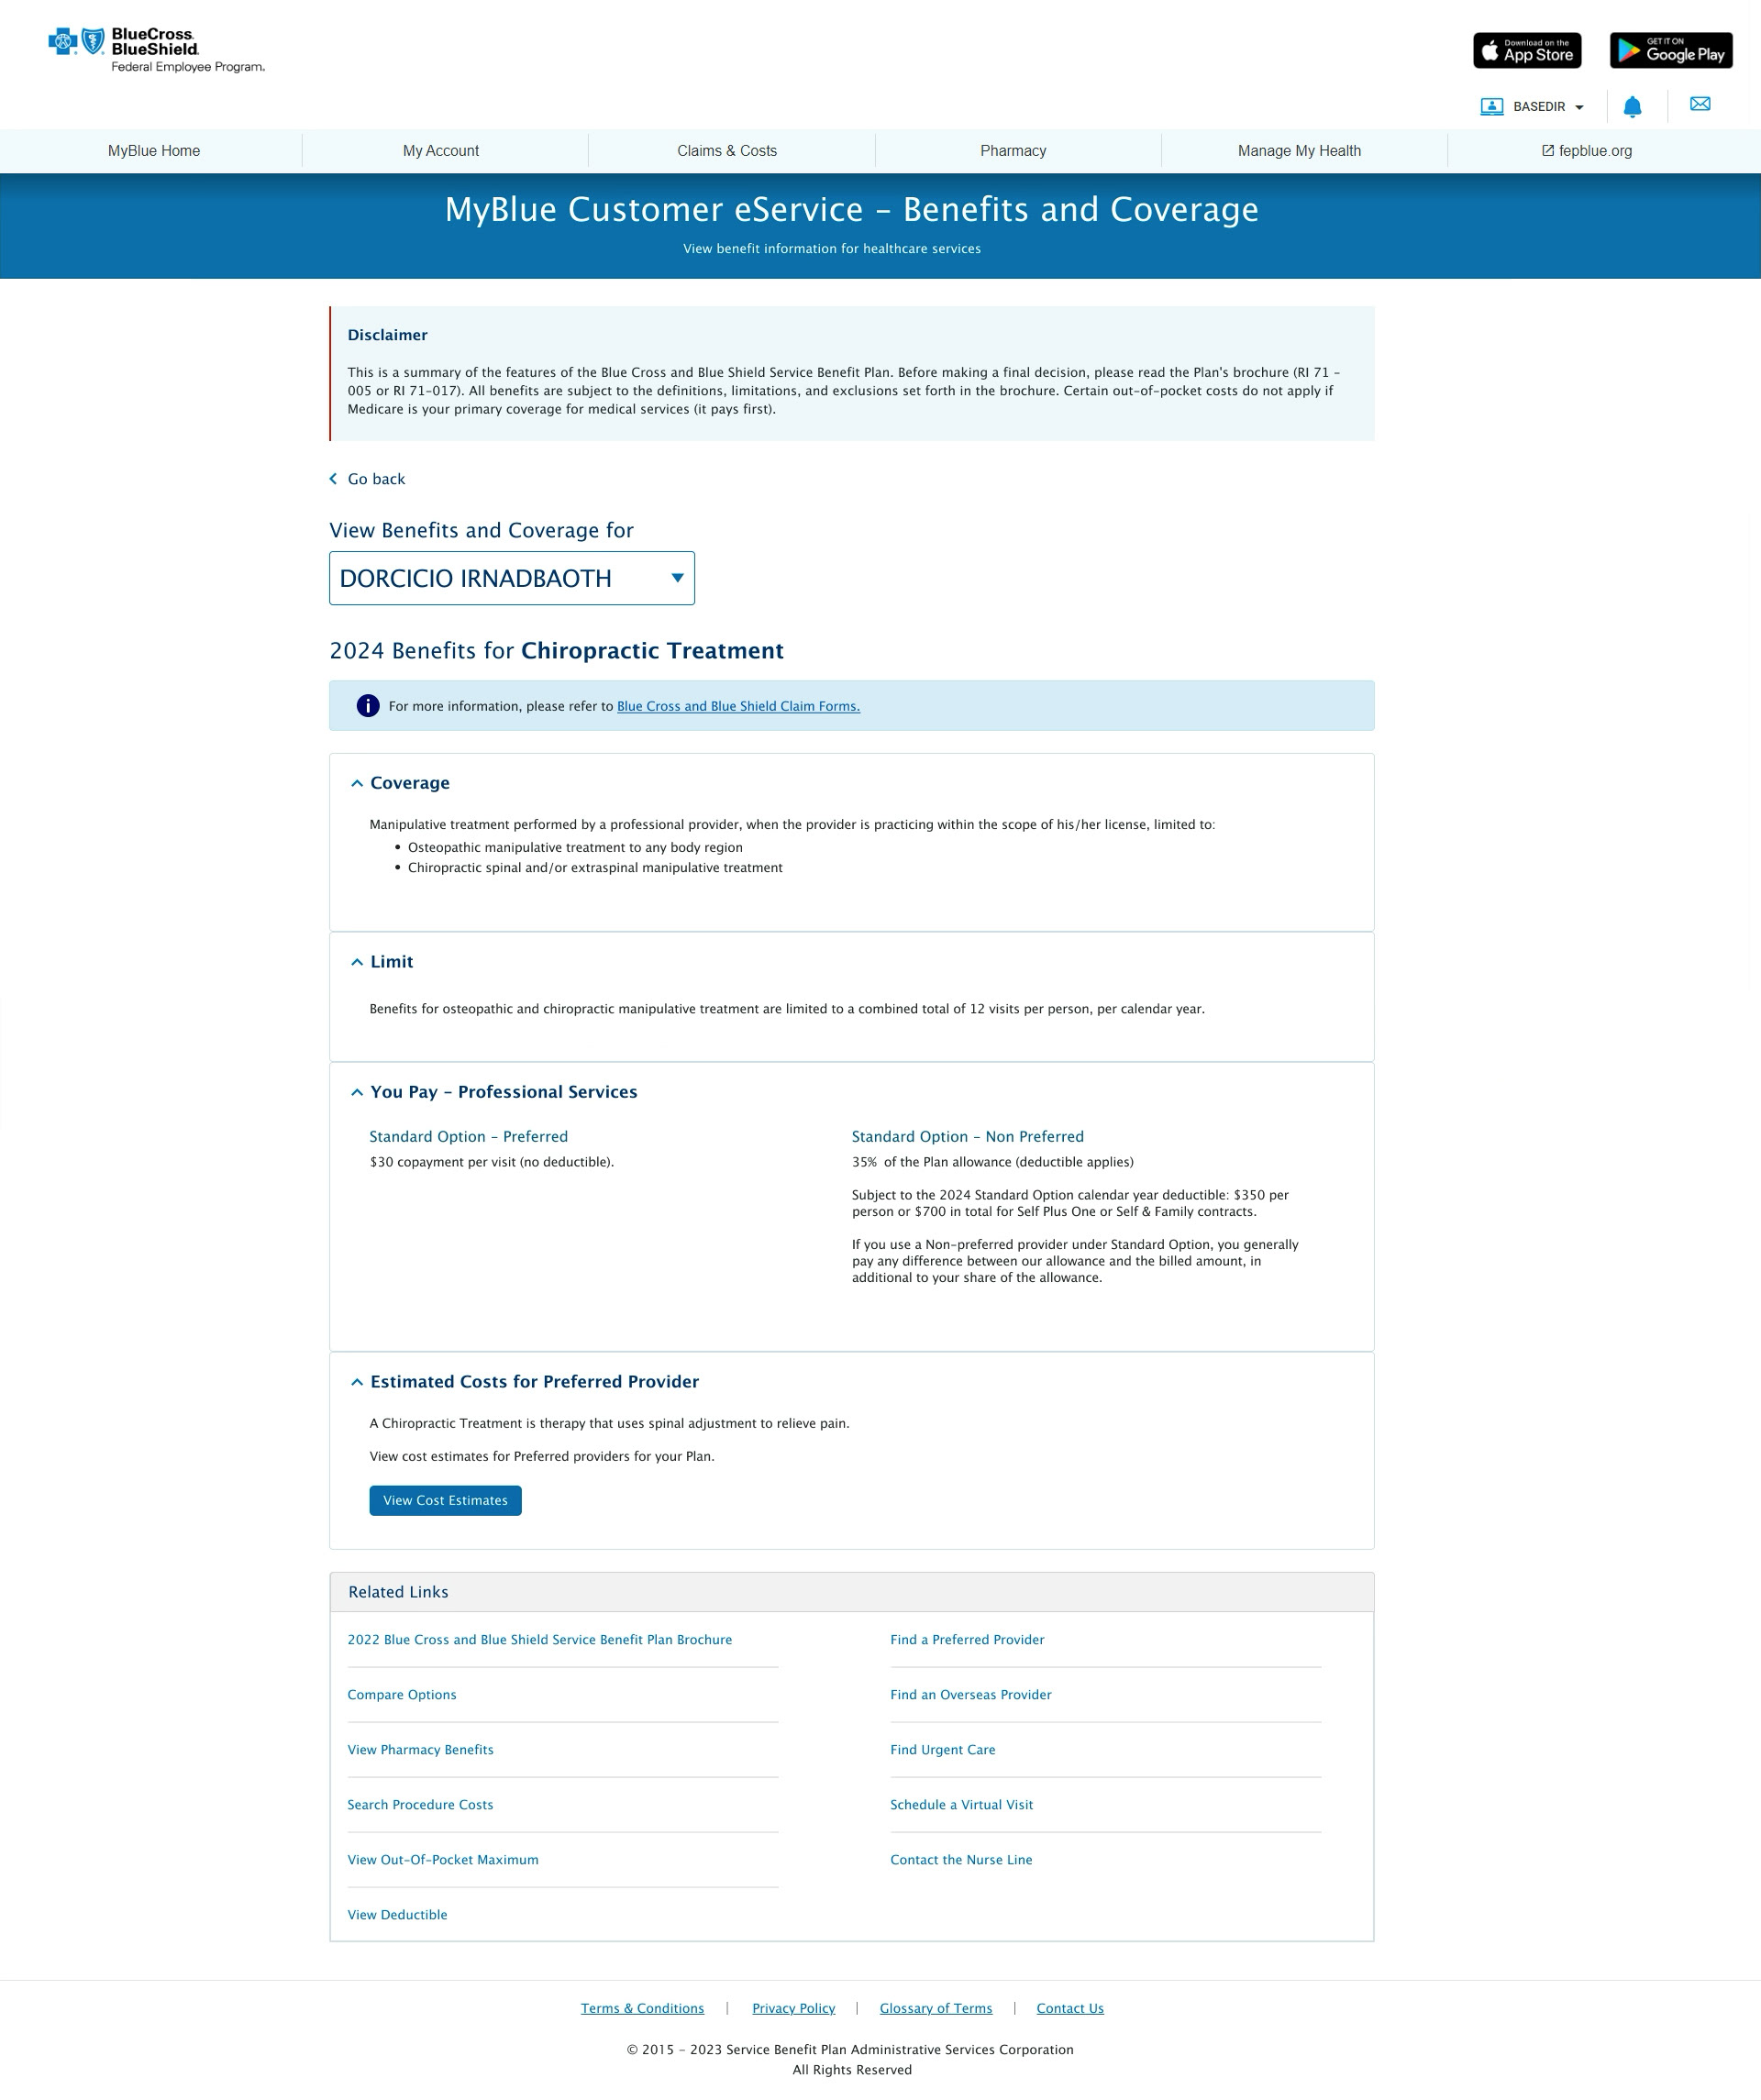Open the BASEDIR account dropdown
Image resolution: width=1761 pixels, height=2100 pixels.
point(1579,107)
